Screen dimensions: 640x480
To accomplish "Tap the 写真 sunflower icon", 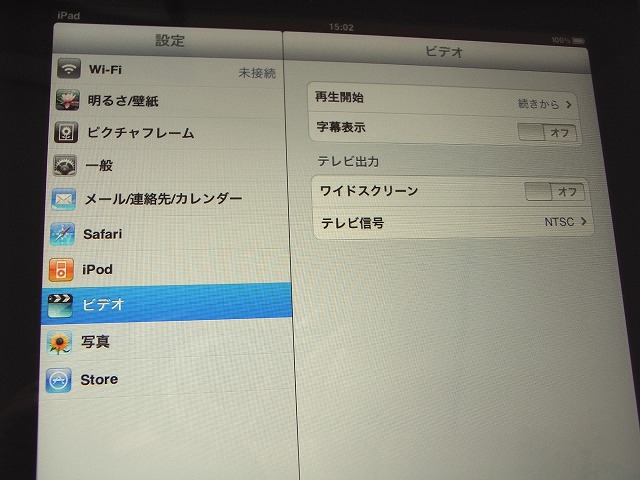I will click(60, 342).
